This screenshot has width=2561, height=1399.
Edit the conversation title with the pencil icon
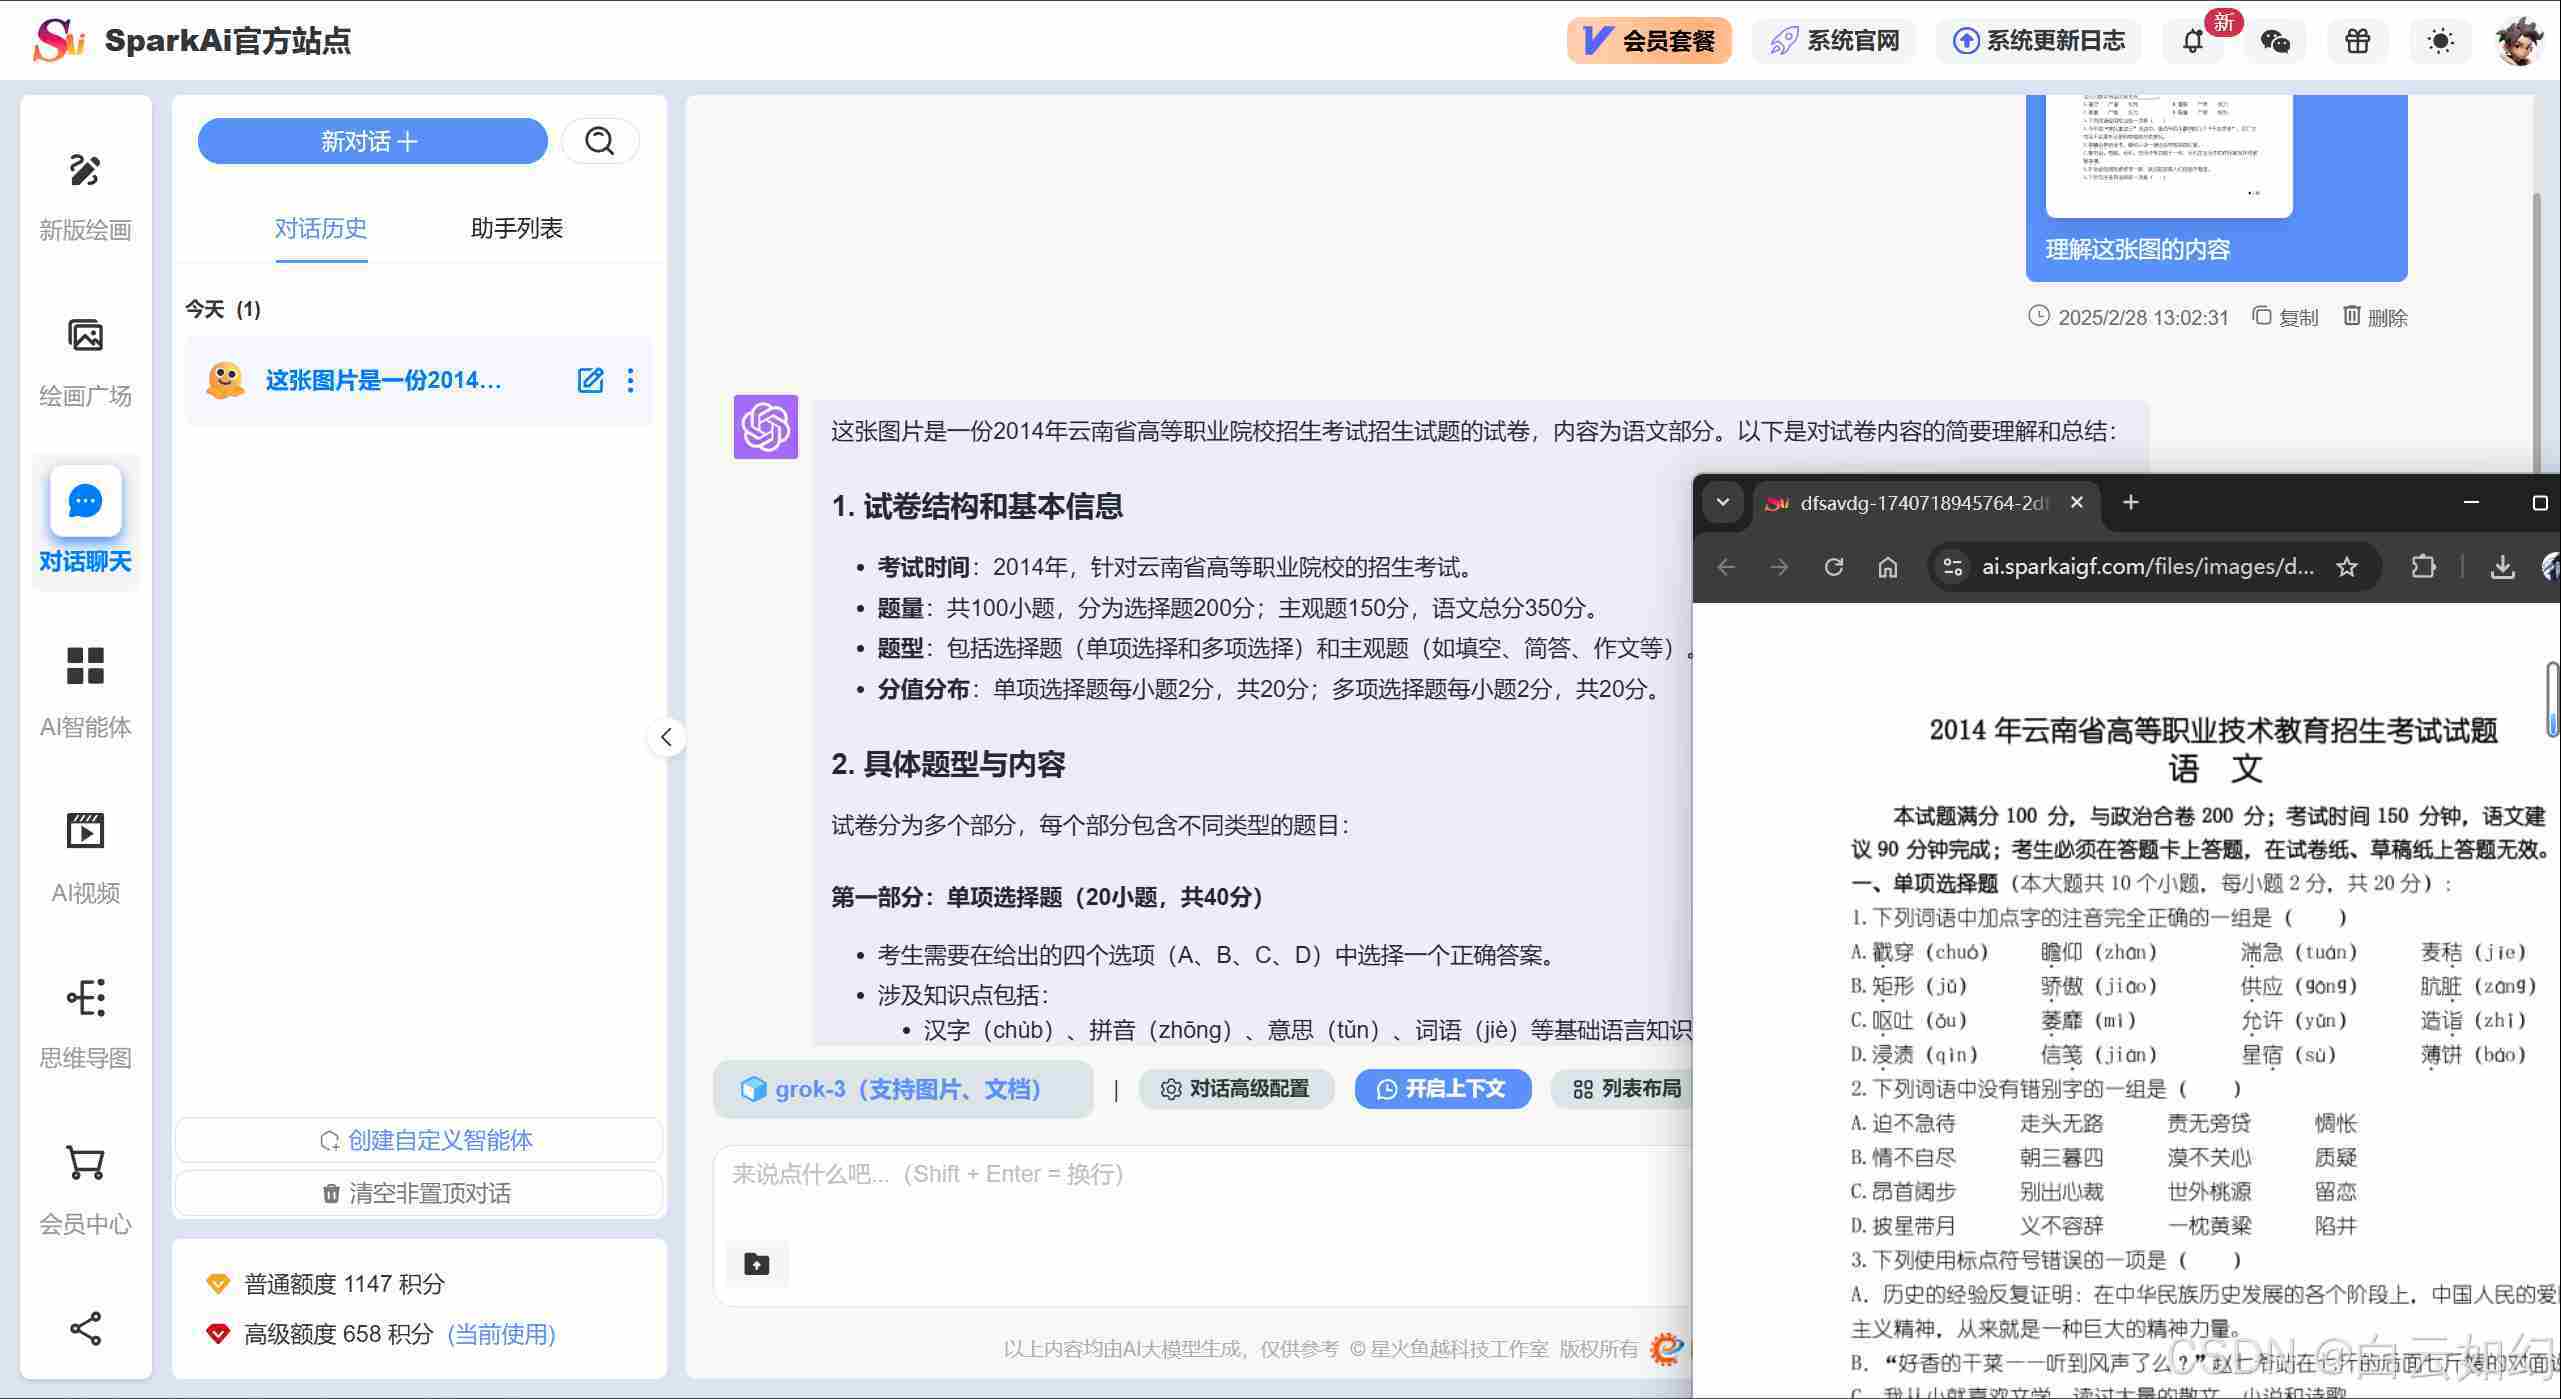(590, 380)
